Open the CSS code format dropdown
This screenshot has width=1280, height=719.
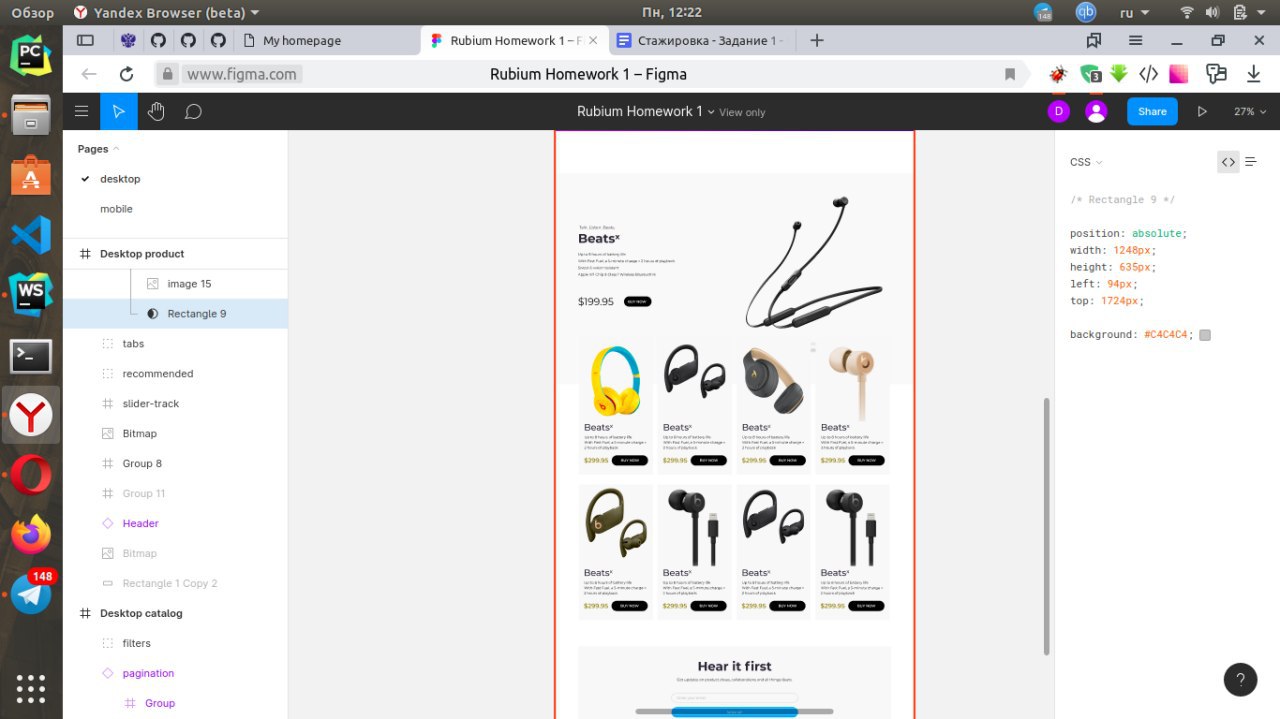pos(1086,162)
